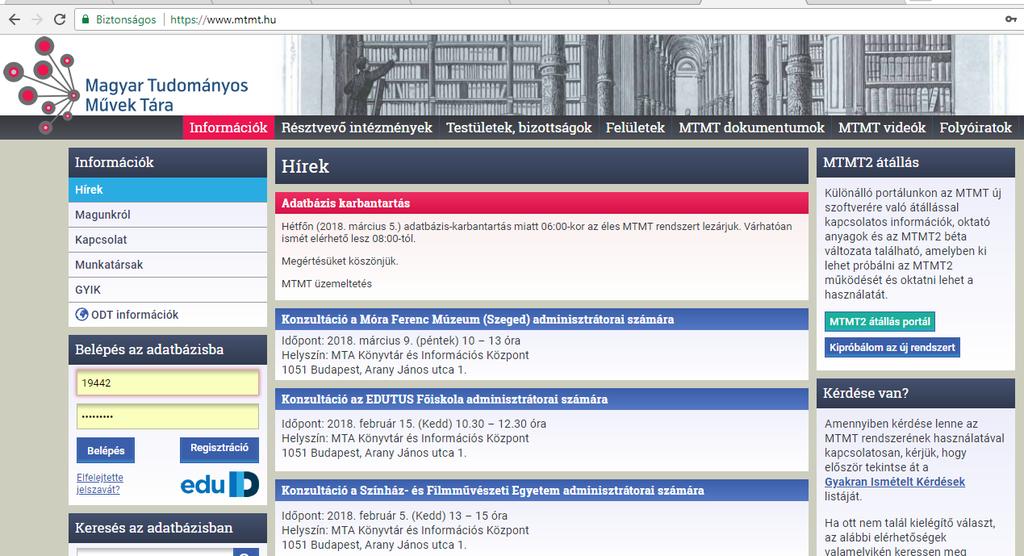
Task: Click the Kérdése van? panel header
Action: [916, 393]
